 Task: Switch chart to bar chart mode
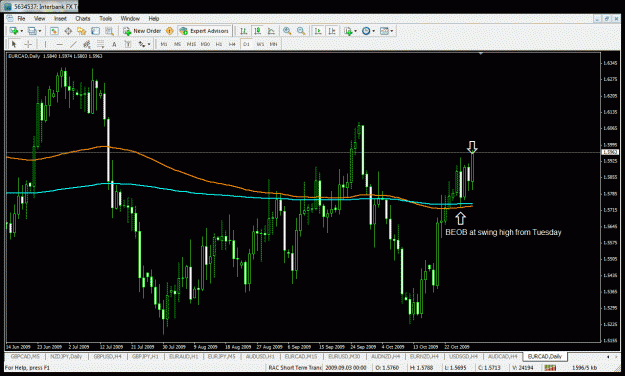click(x=243, y=31)
